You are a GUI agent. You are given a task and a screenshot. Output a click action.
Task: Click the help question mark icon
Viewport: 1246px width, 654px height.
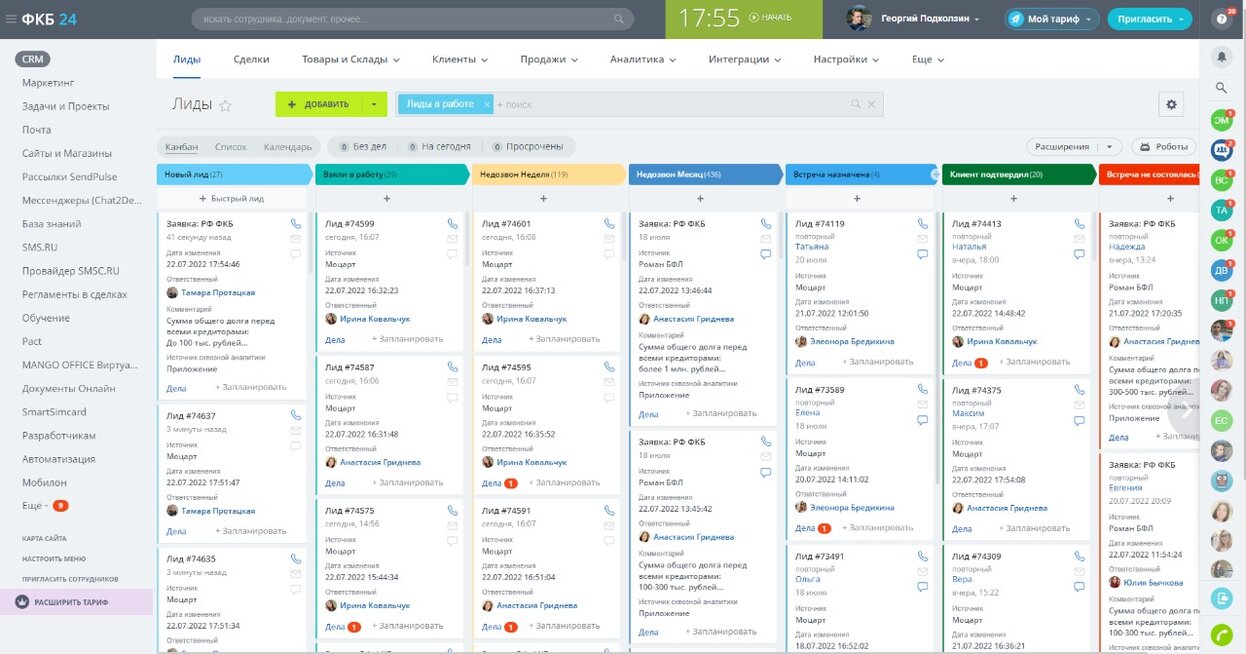tap(1221, 19)
